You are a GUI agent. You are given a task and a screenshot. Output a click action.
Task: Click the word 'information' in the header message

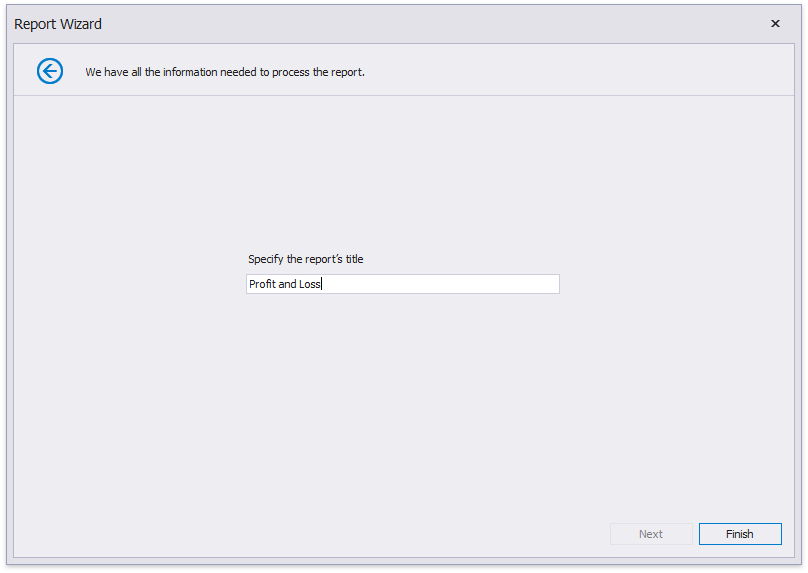point(187,72)
